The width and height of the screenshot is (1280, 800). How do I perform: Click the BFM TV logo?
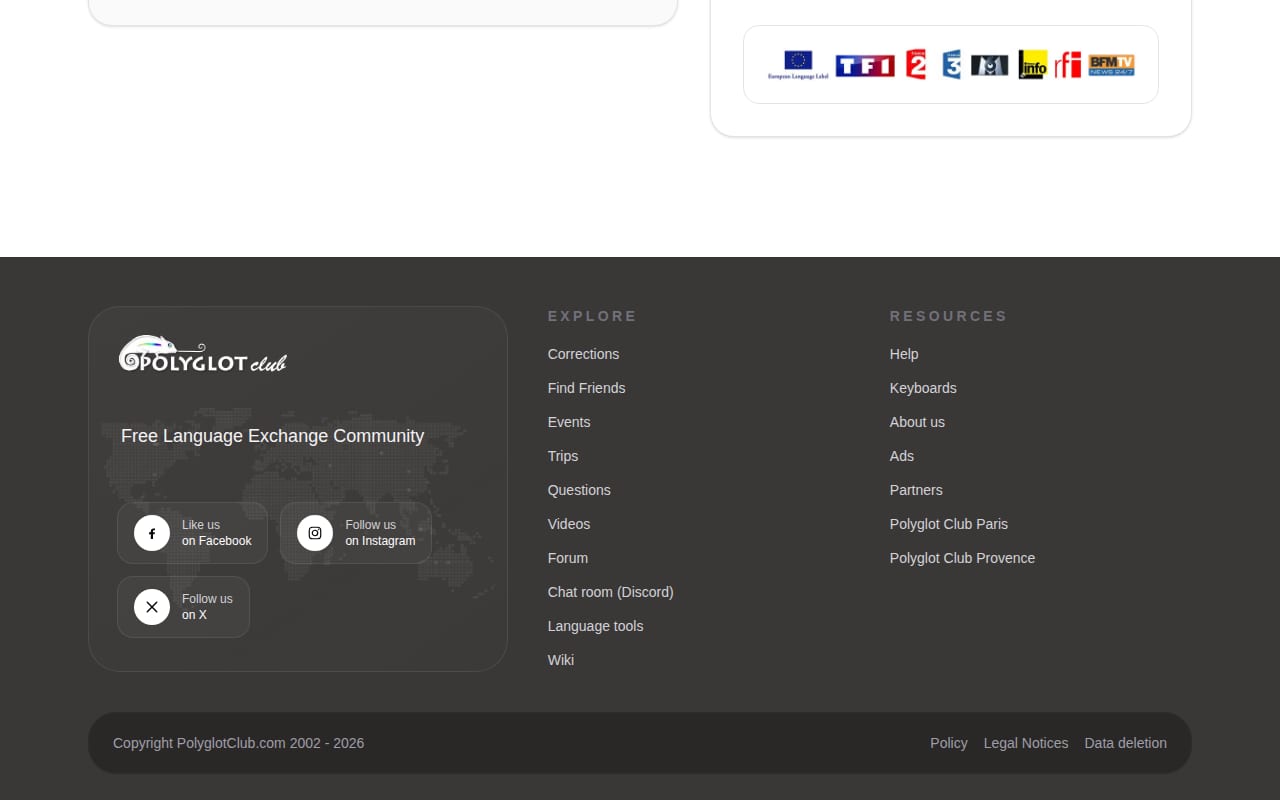coord(1112,65)
